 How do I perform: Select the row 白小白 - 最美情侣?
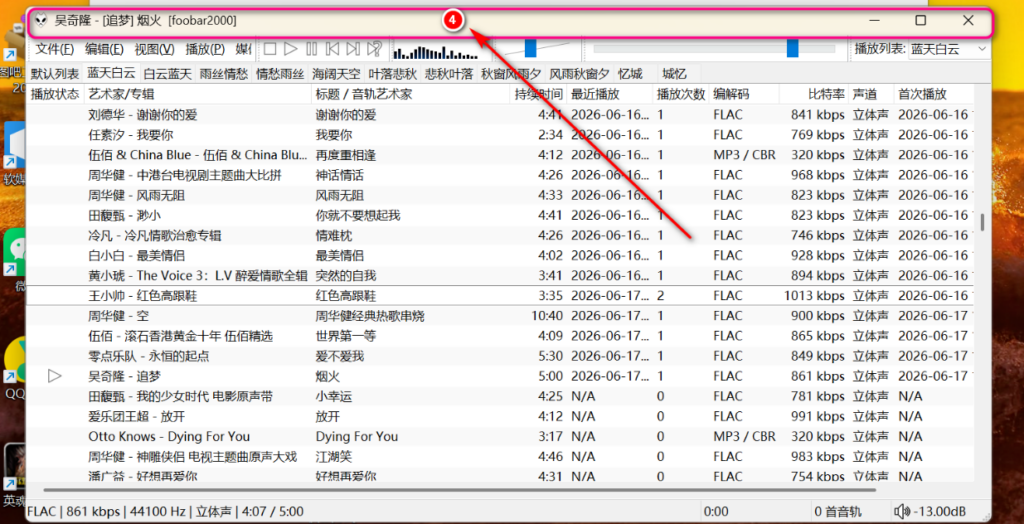point(501,255)
